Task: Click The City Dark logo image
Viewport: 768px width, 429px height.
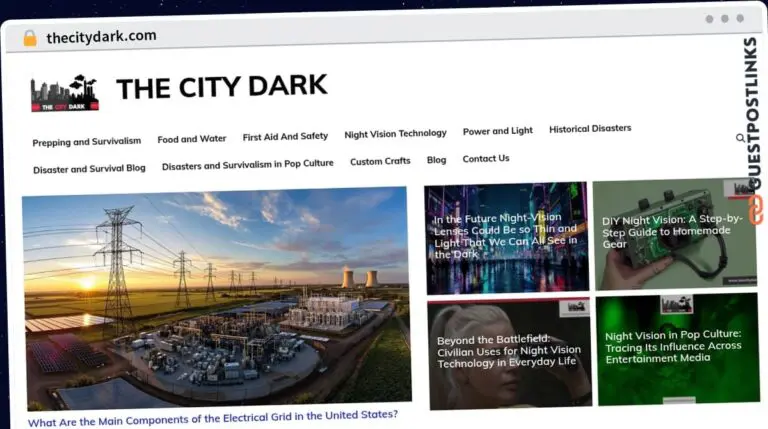Action: (x=65, y=92)
